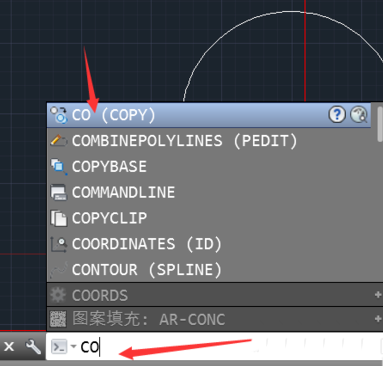The height and width of the screenshot is (366, 383).
Task: Expand the COORDS system variable category
Action: (378, 295)
